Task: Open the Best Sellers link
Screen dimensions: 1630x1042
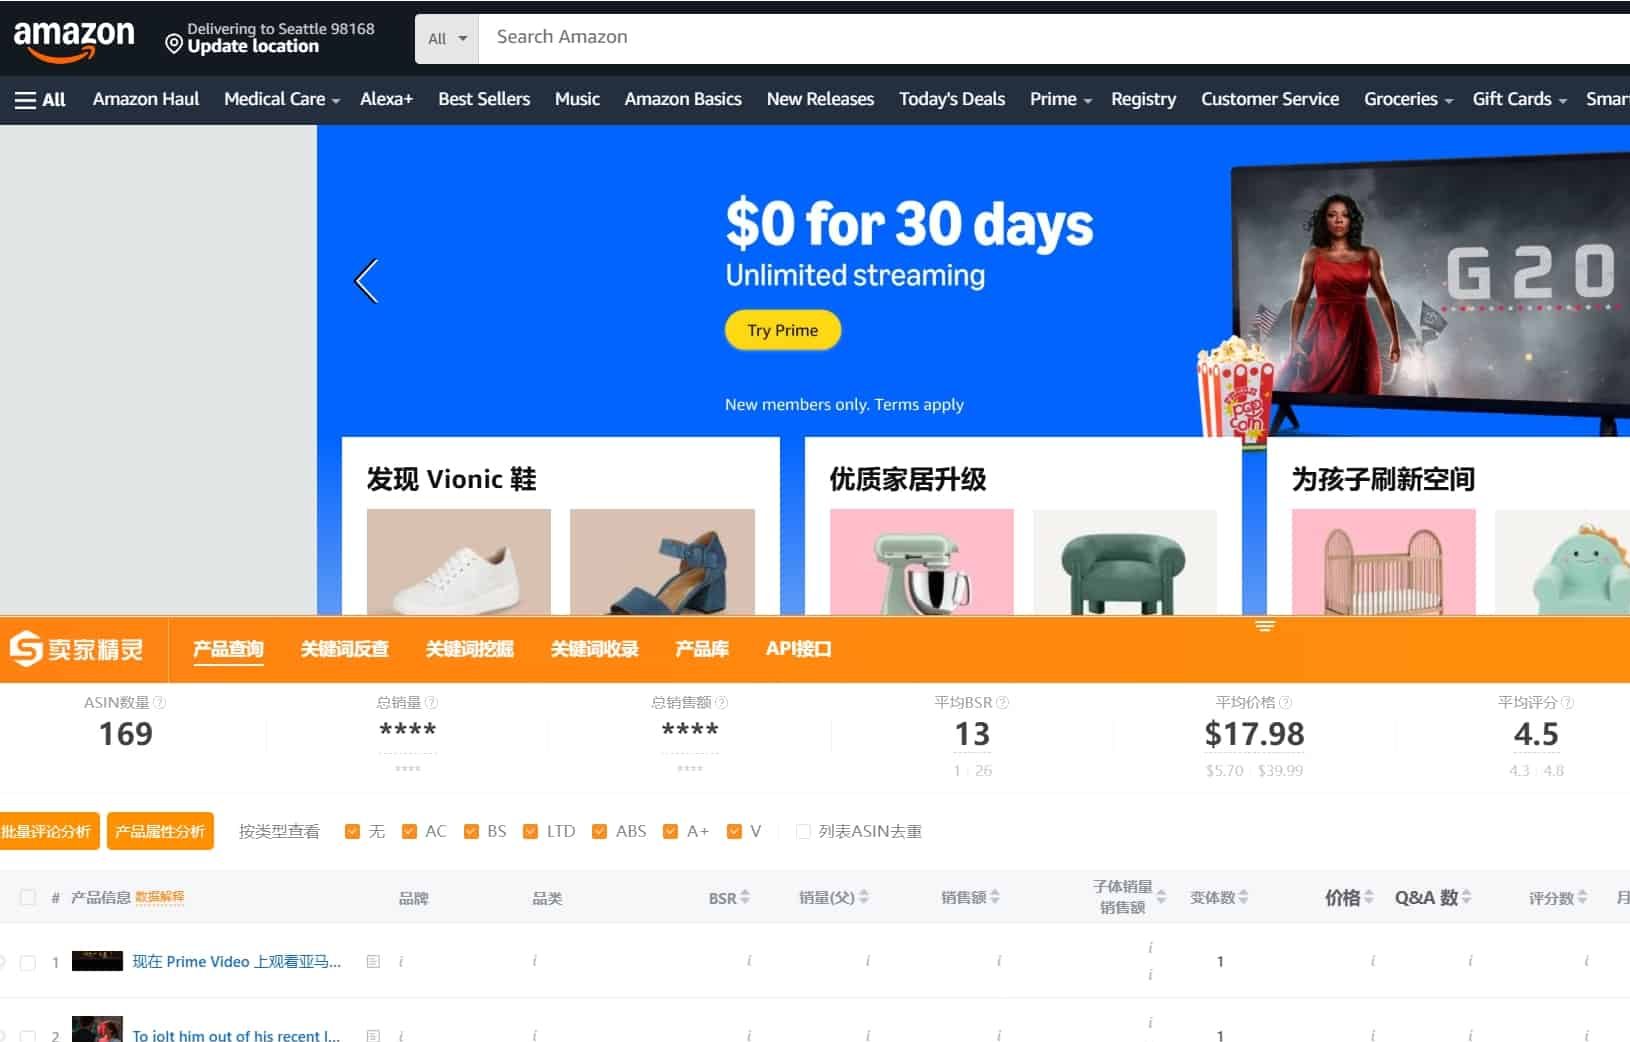Action: pos(484,99)
